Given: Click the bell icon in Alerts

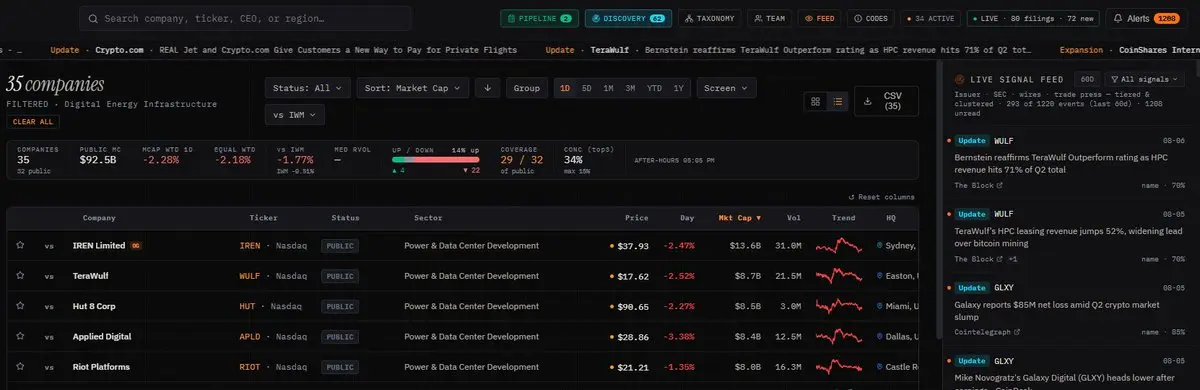Looking at the screenshot, I should [1118, 18].
